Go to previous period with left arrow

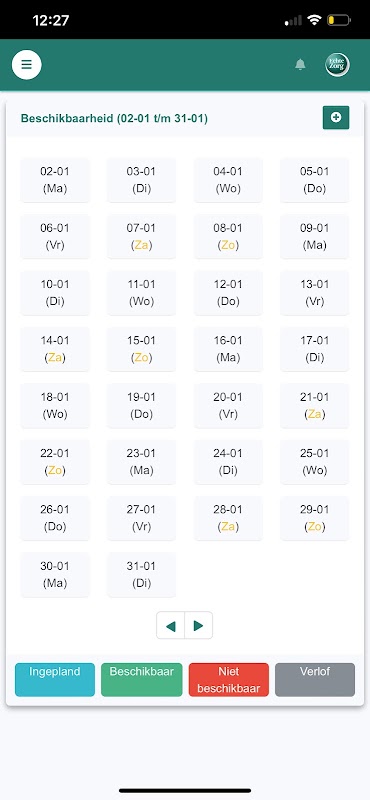pyautogui.click(x=170, y=626)
